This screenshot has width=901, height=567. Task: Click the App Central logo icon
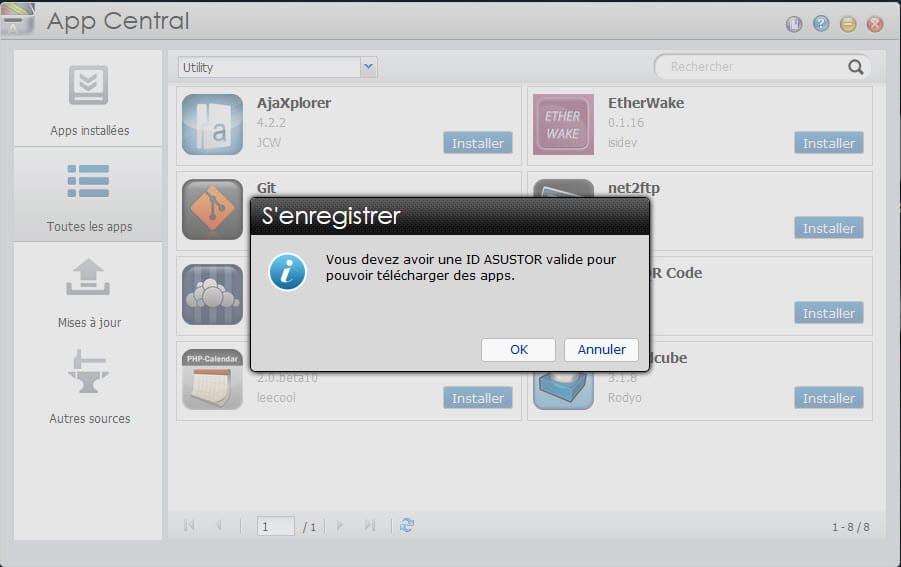[x=17, y=19]
